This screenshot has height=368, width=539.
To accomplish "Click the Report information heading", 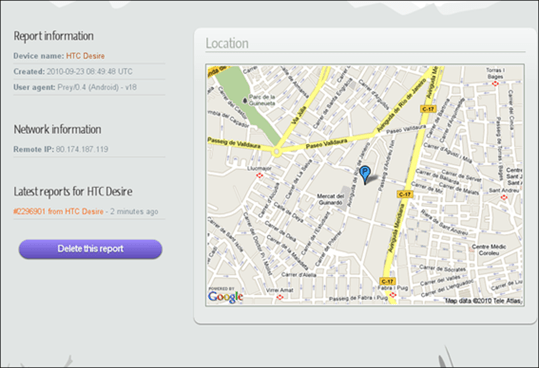I will (54, 36).
